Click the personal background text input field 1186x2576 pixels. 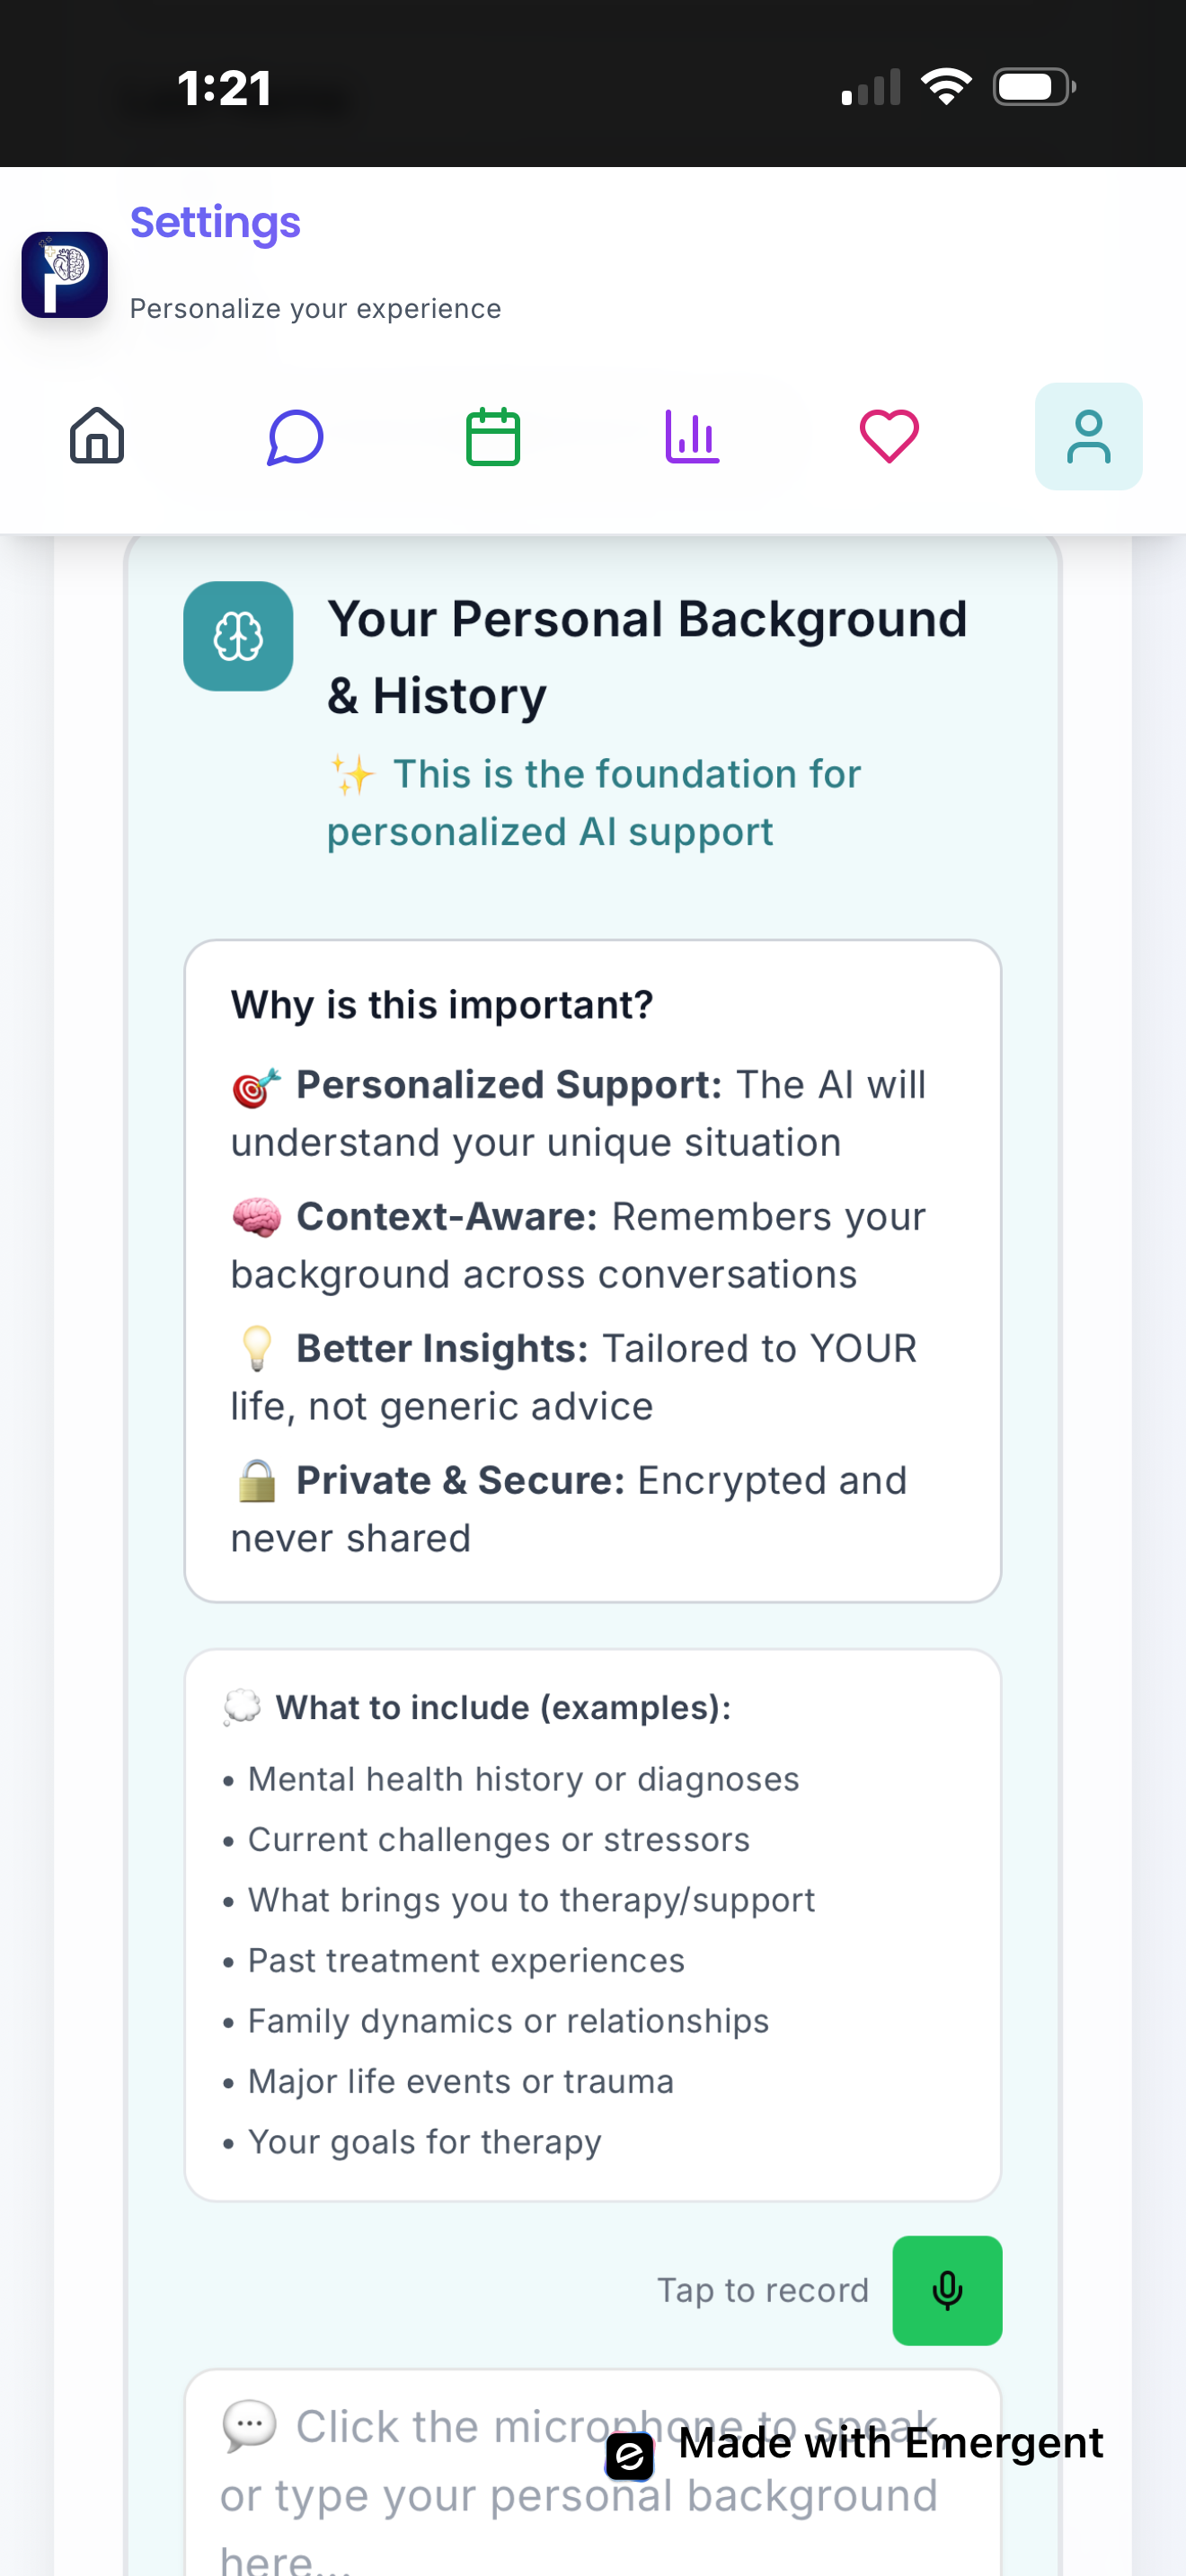[592, 2480]
